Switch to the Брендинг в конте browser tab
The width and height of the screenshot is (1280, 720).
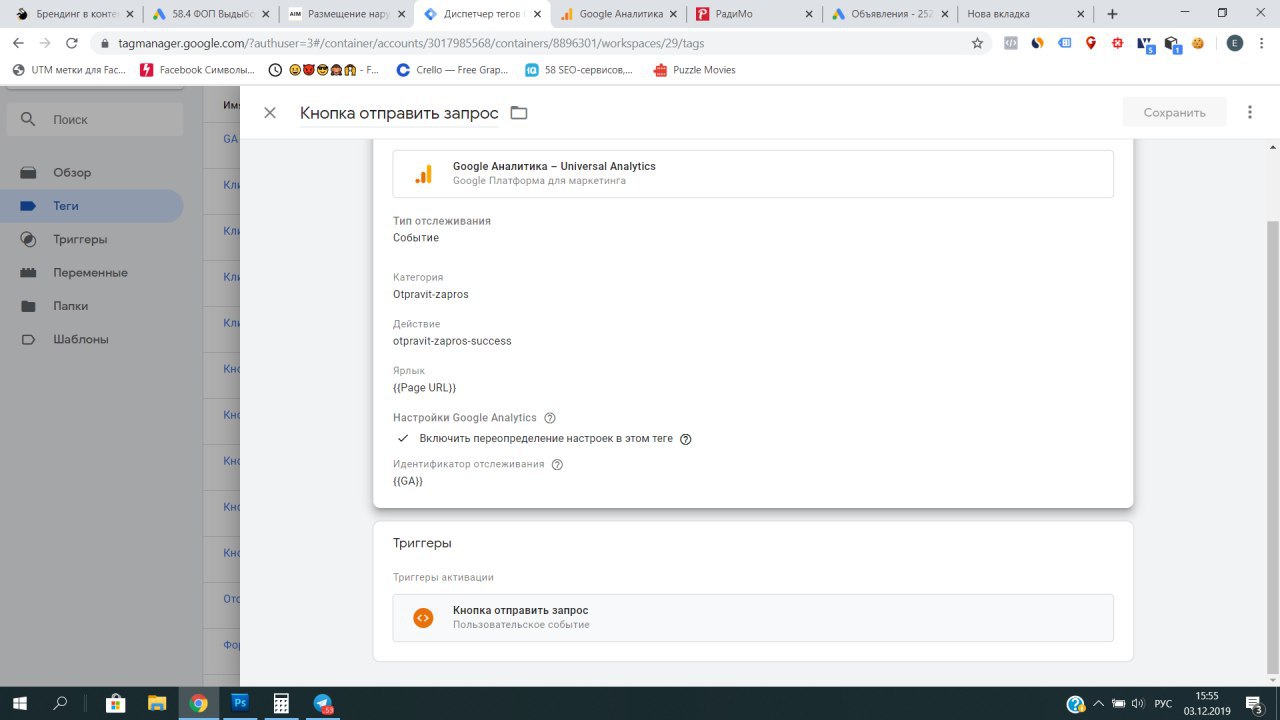coord(74,14)
